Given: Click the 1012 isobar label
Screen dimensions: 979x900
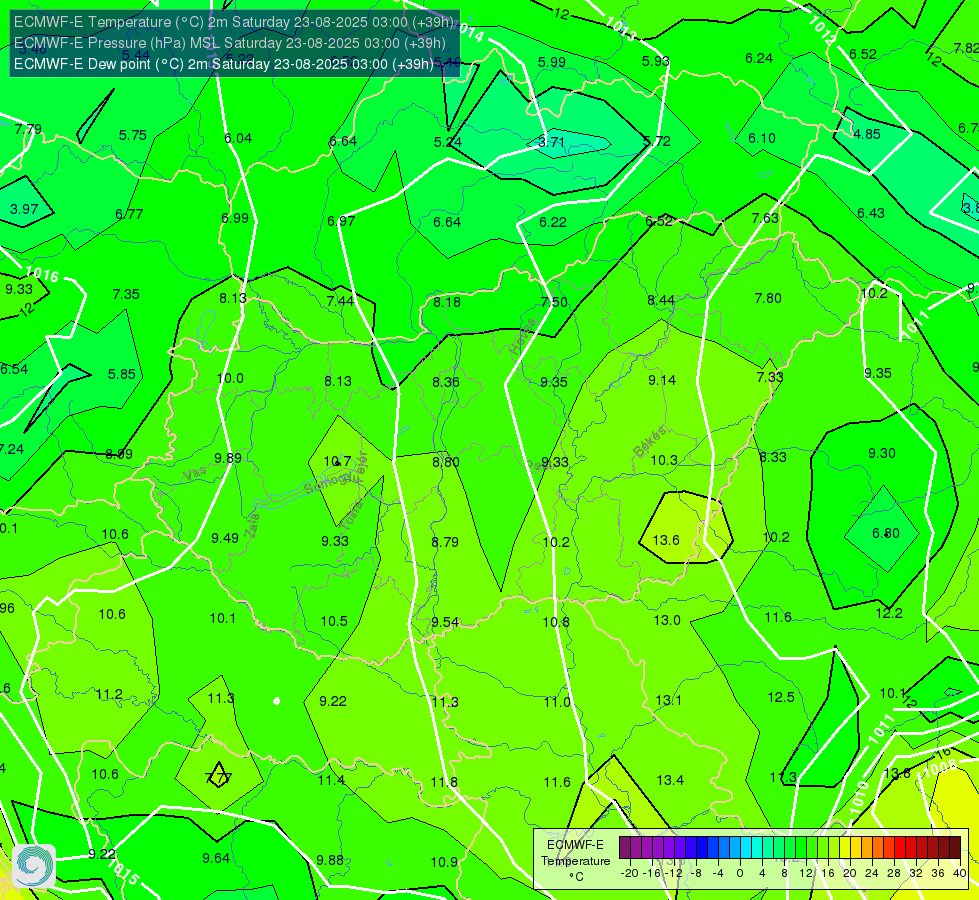Looking at the screenshot, I should pos(822,30).
